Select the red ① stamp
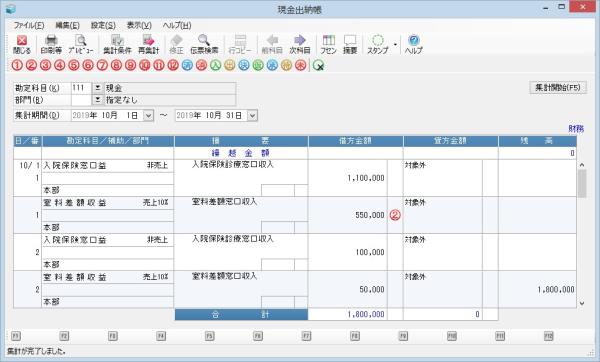The image size is (600, 362). click(x=17, y=65)
